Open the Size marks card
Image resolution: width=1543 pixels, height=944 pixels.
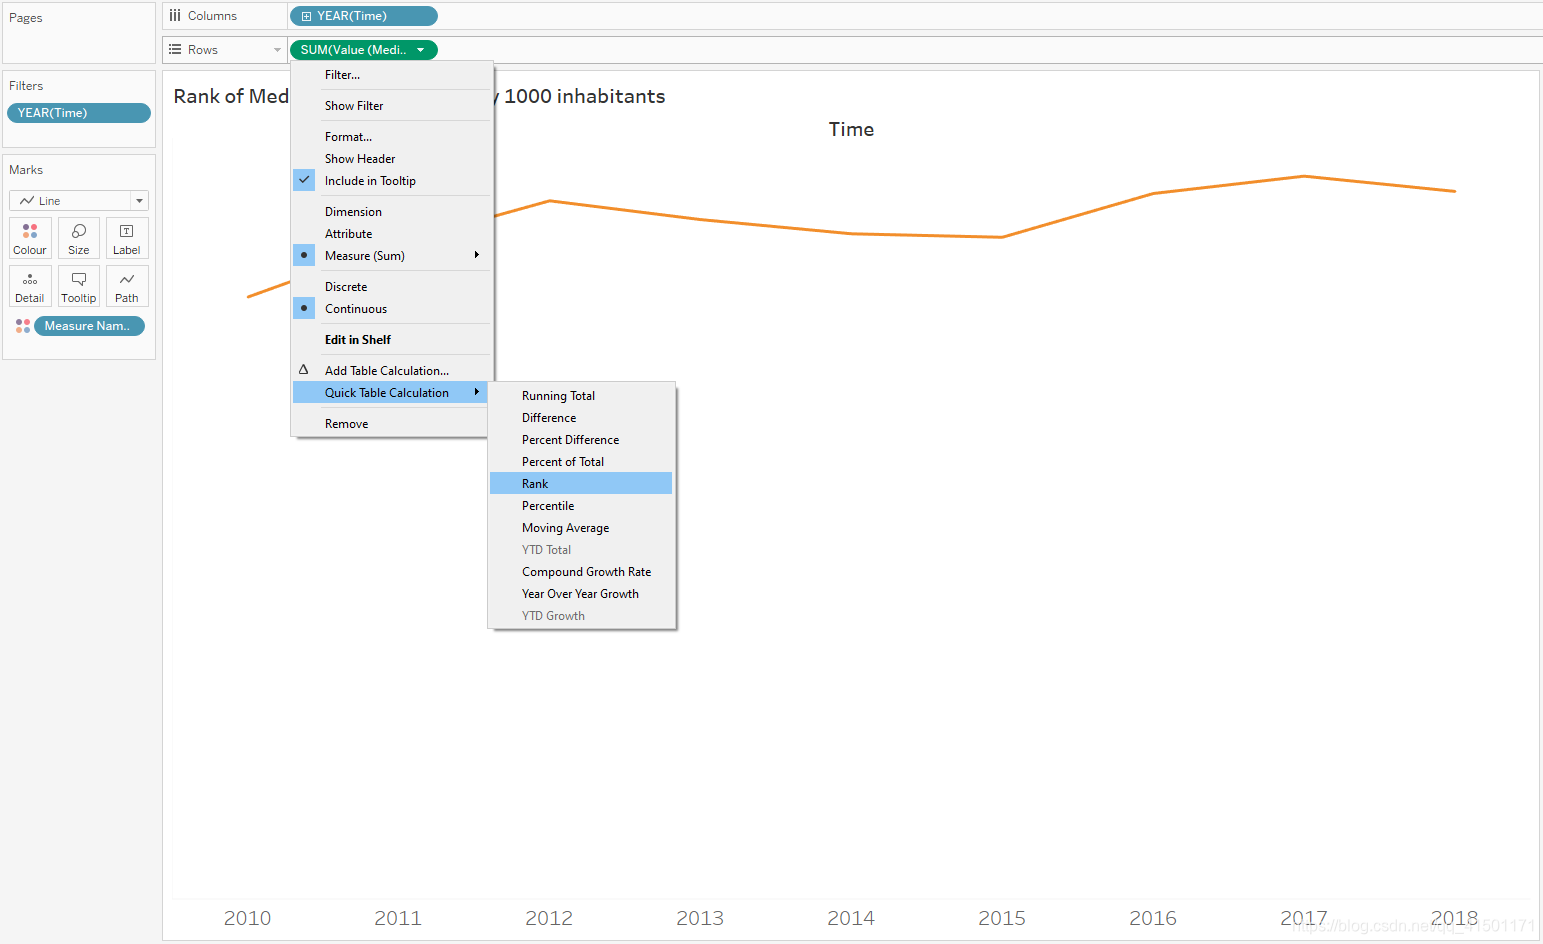(79, 239)
